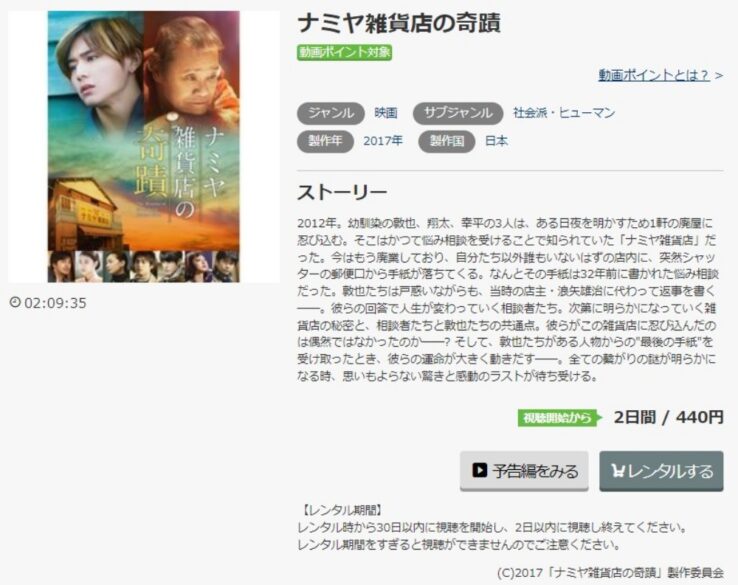Open the 動画ポイントとは？ link

(x=654, y=75)
